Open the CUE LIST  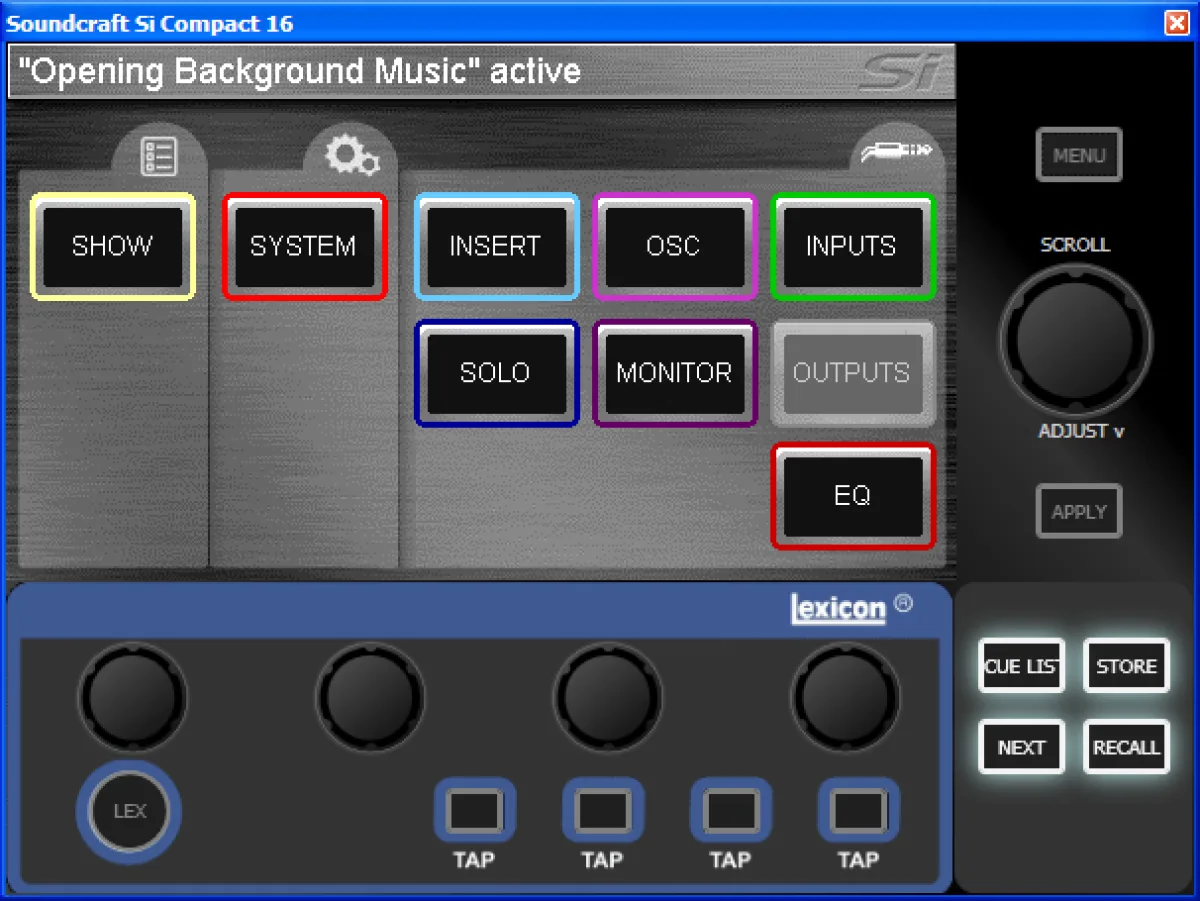(1021, 666)
